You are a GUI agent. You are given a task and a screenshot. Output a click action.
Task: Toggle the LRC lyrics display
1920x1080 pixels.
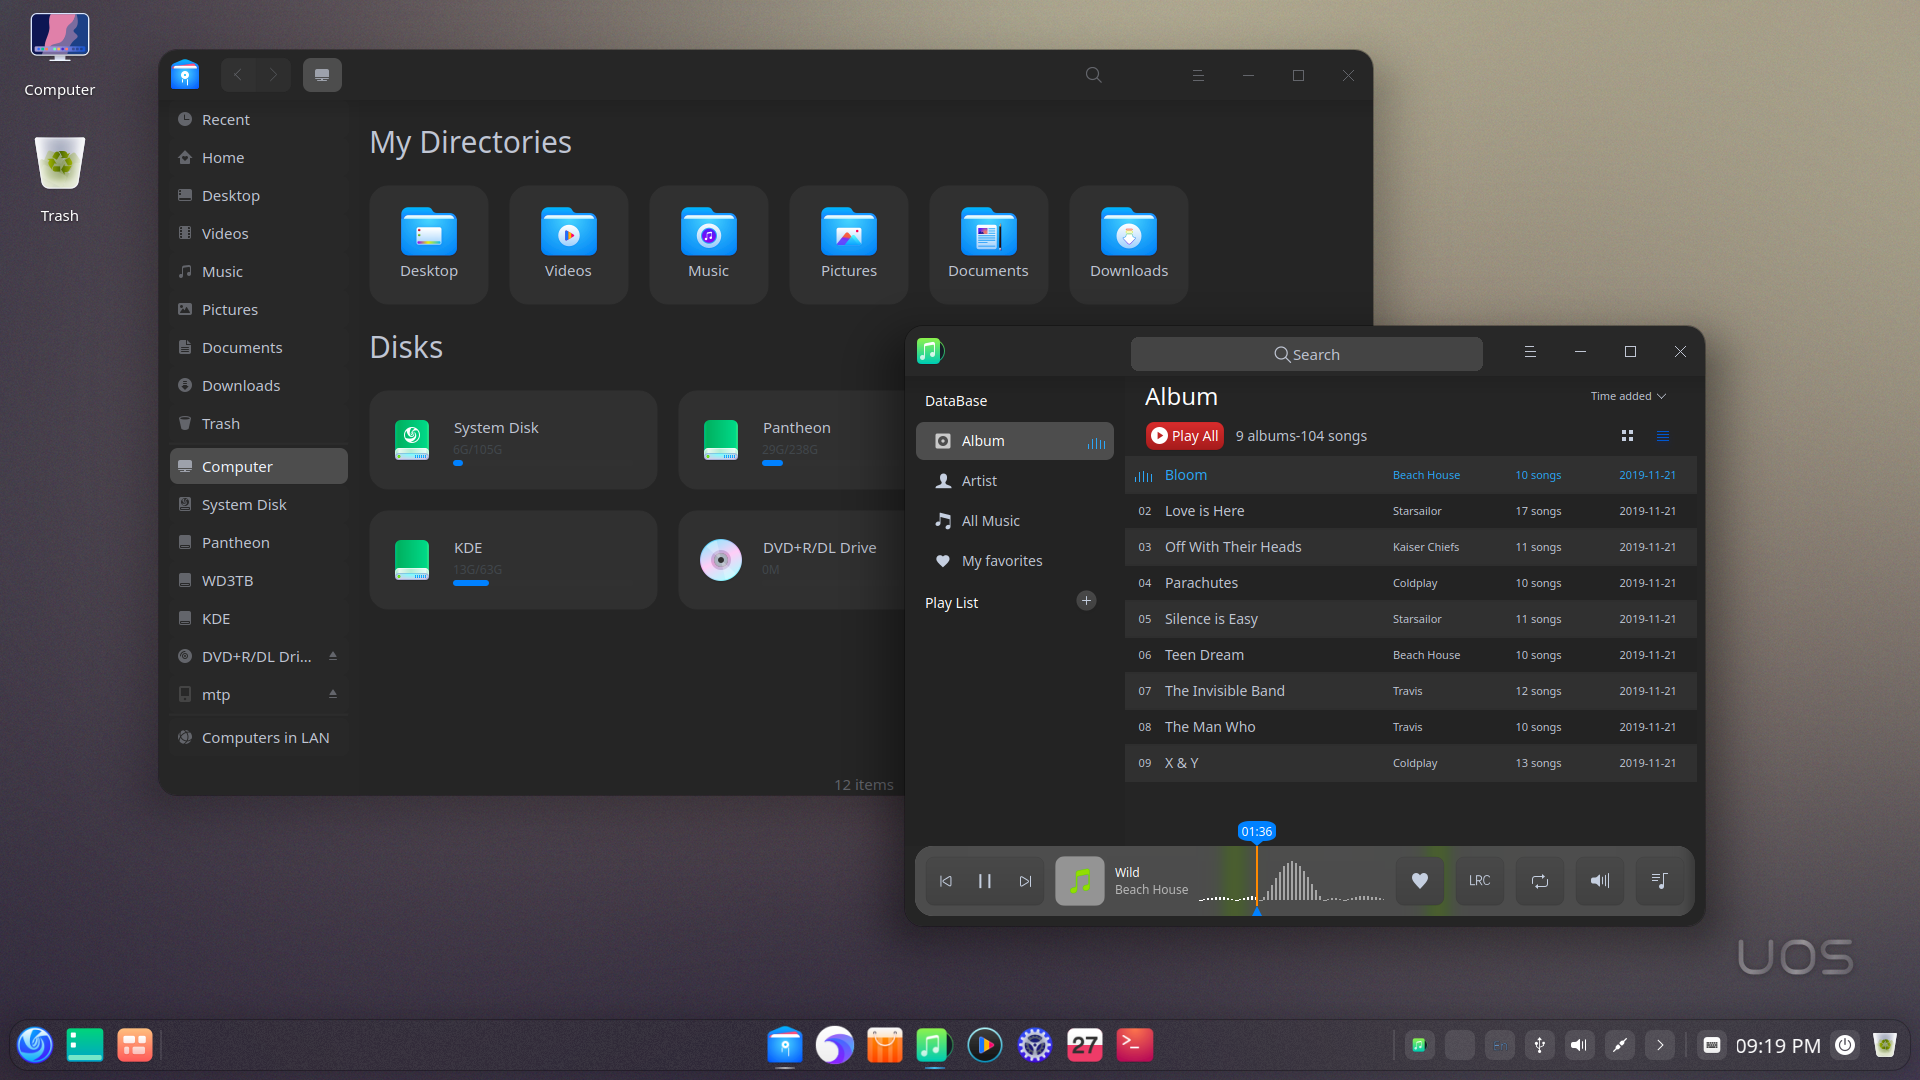pos(1479,881)
